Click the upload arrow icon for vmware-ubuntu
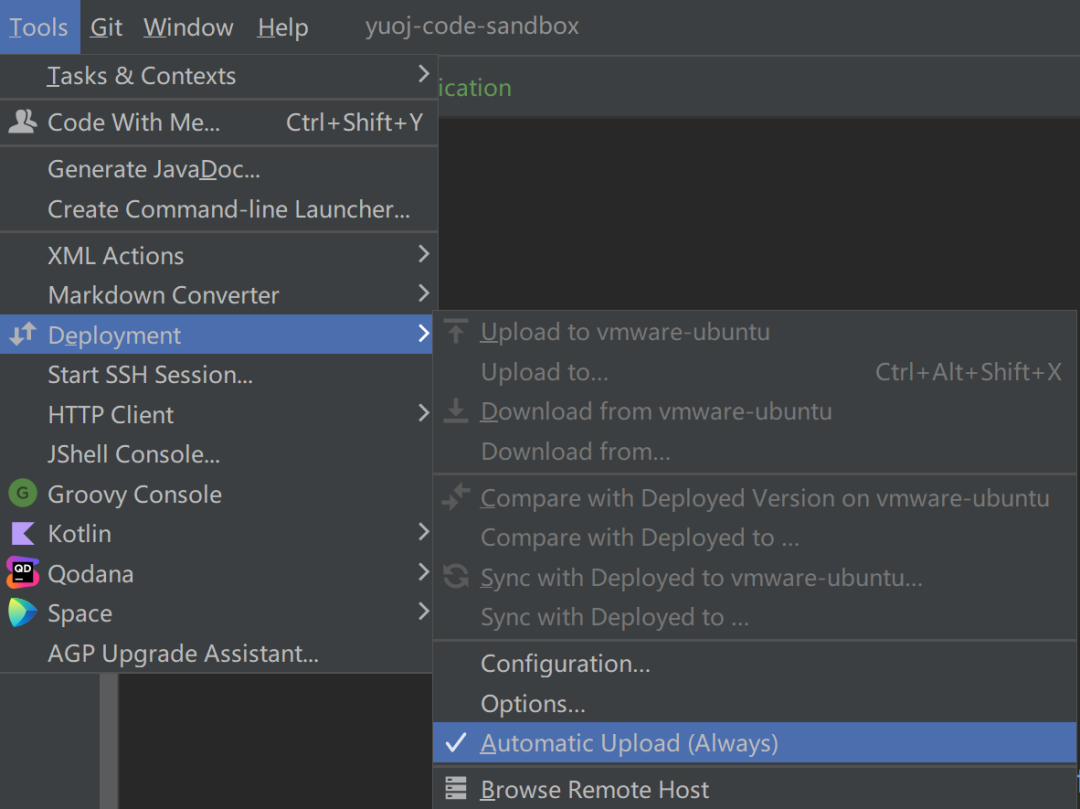This screenshot has width=1080, height=809. [456, 332]
